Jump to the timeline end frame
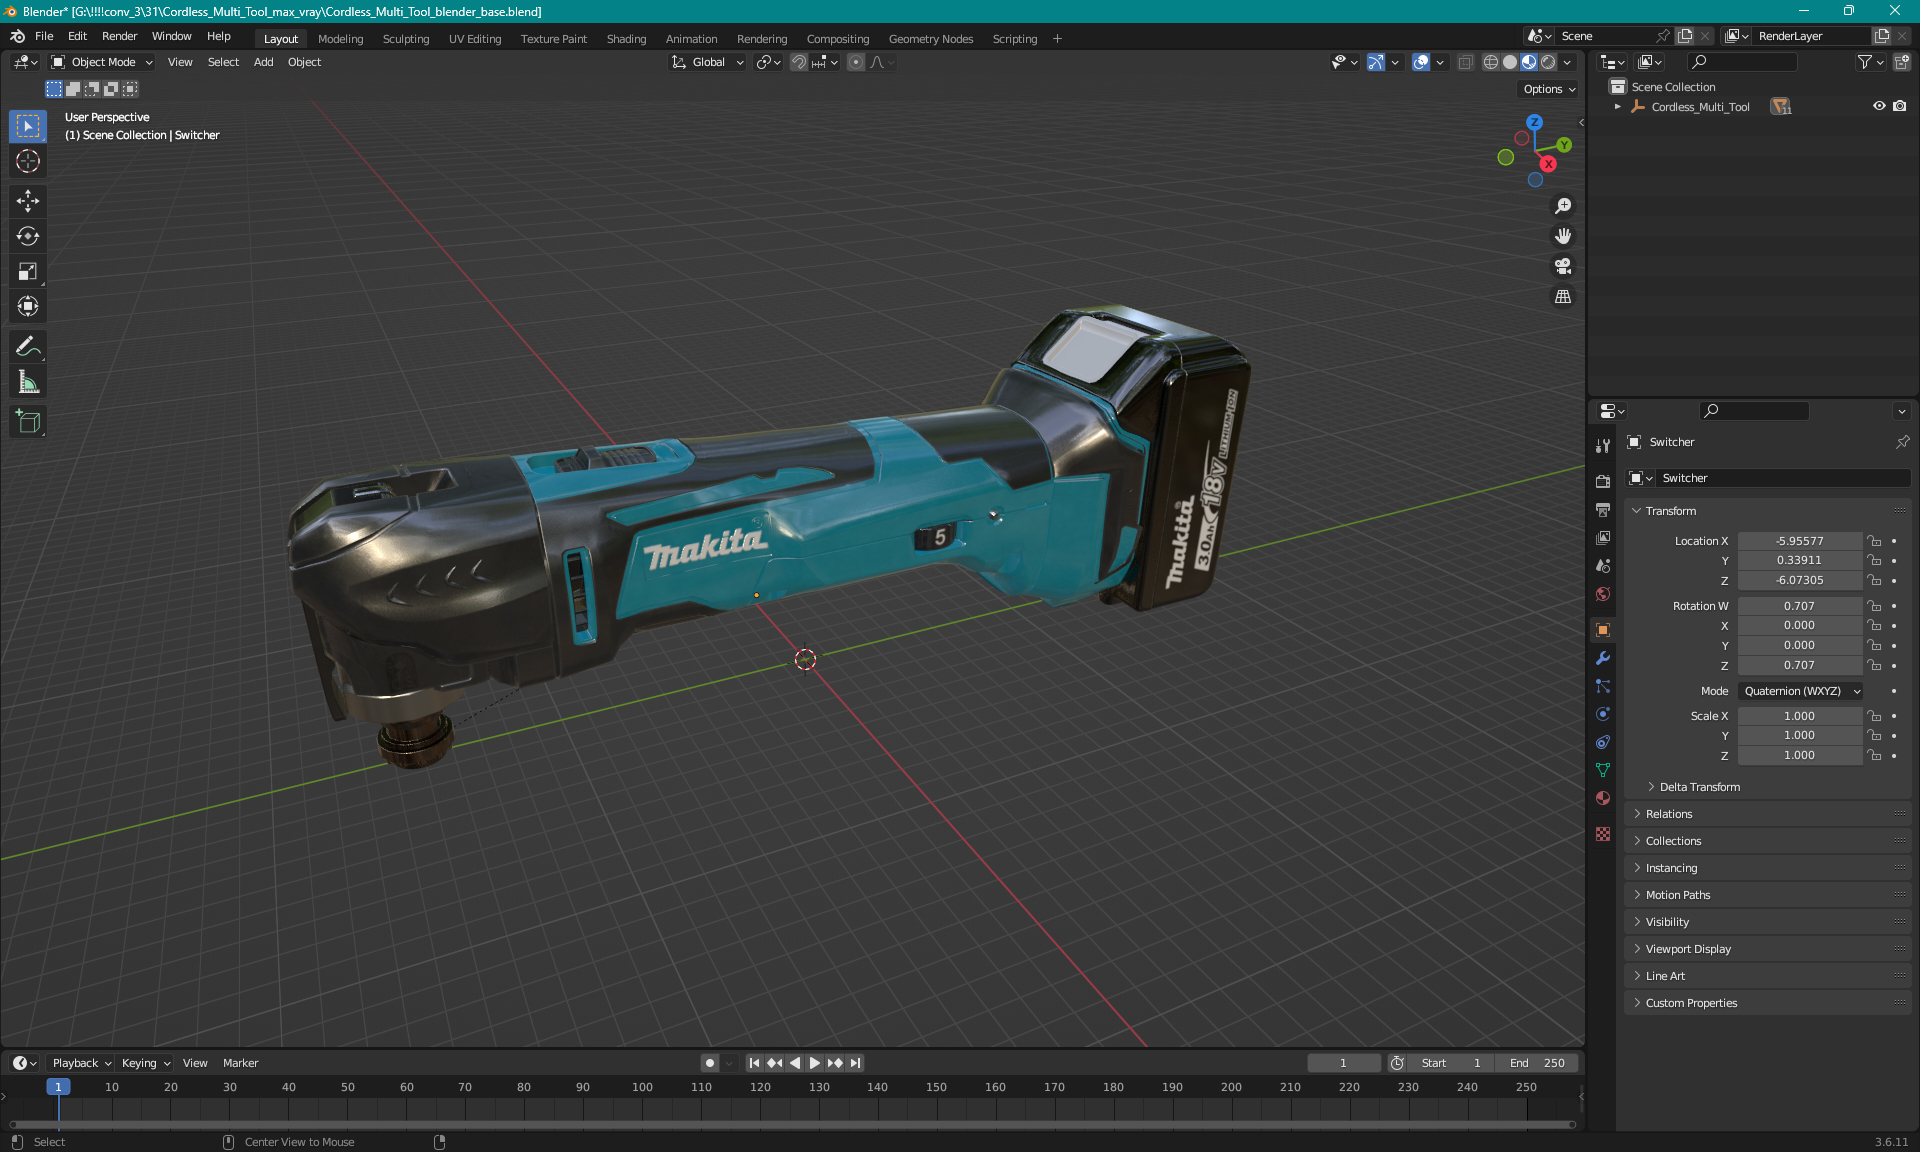Screen dimensions: 1920x1152 tap(856, 1063)
